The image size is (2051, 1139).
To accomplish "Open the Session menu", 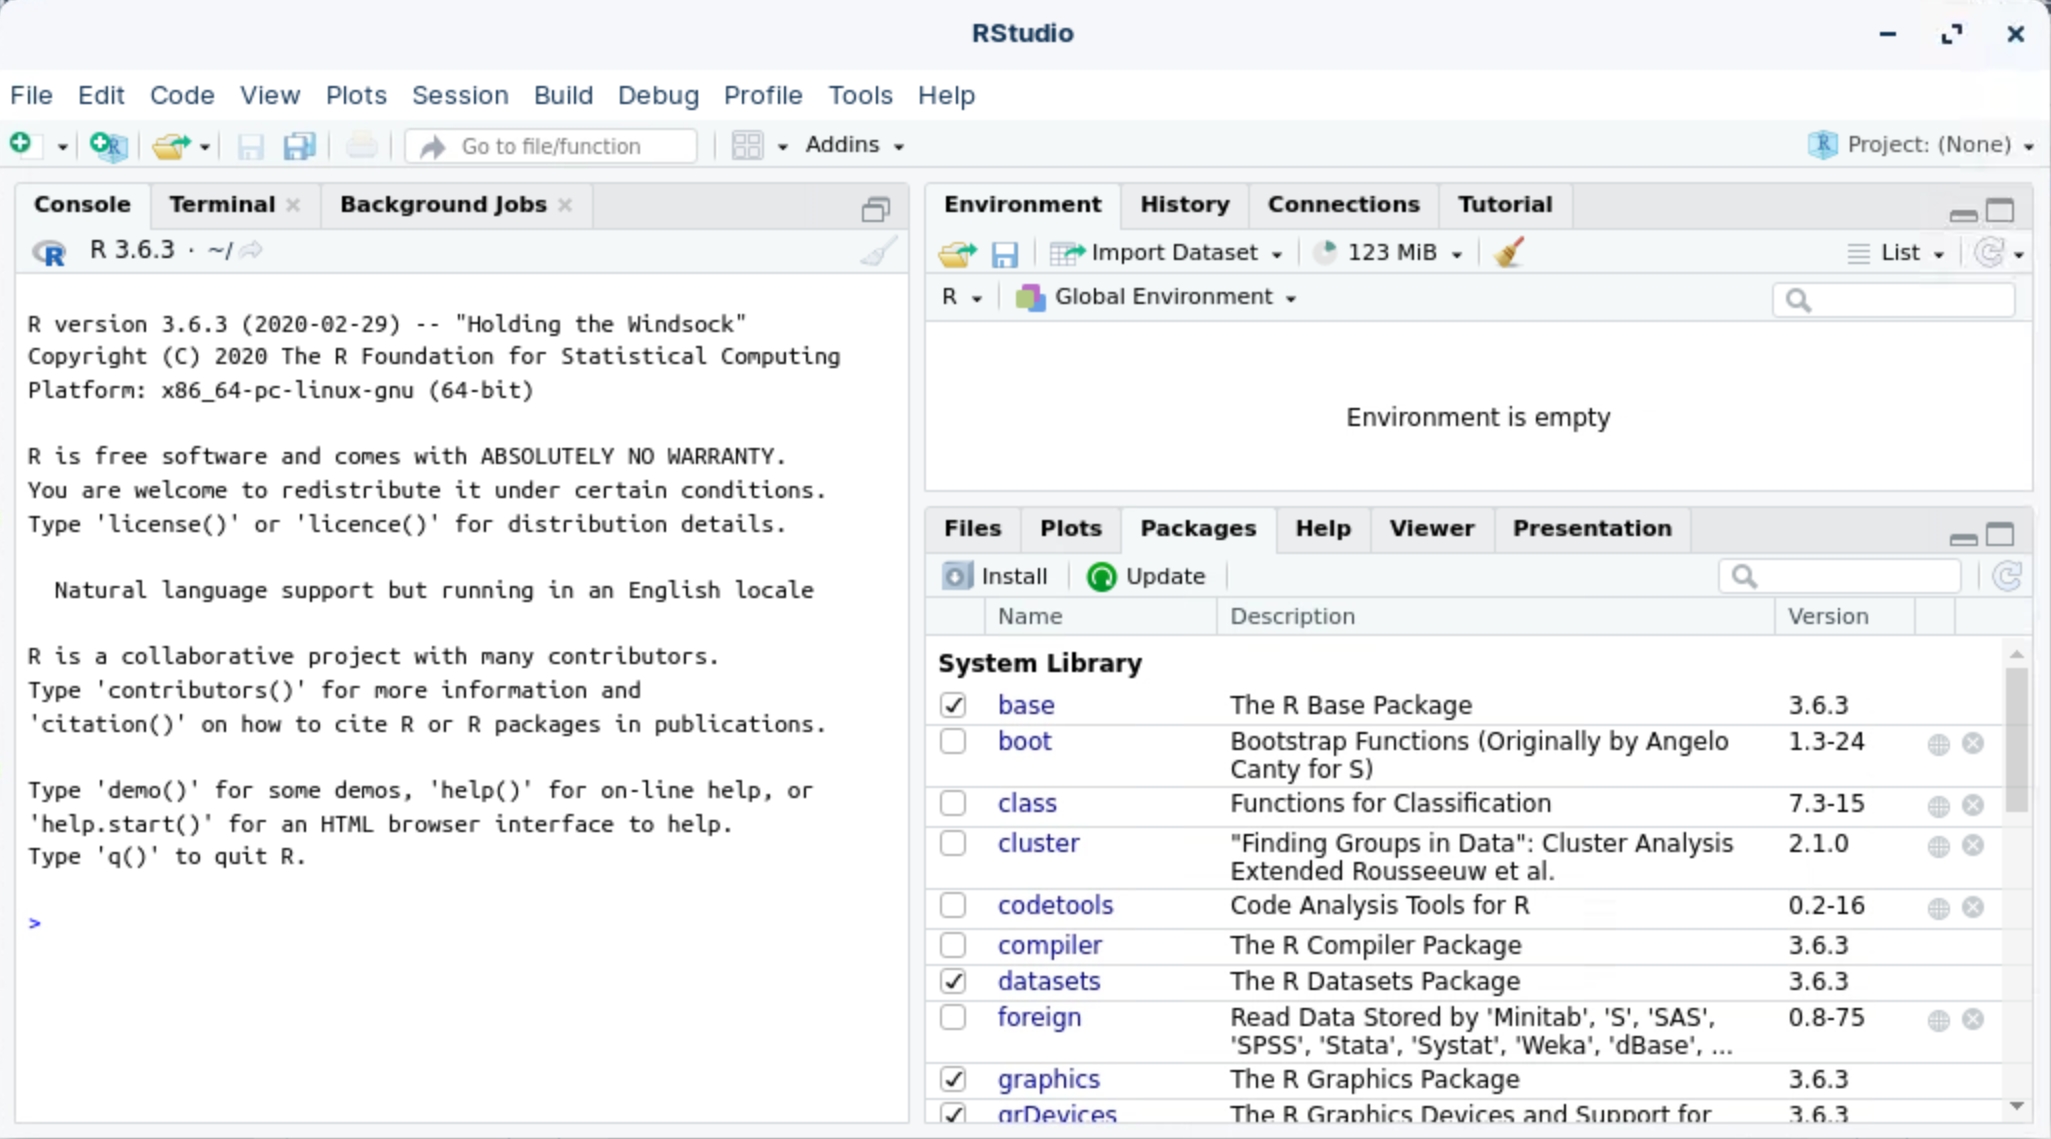I will click(x=460, y=95).
